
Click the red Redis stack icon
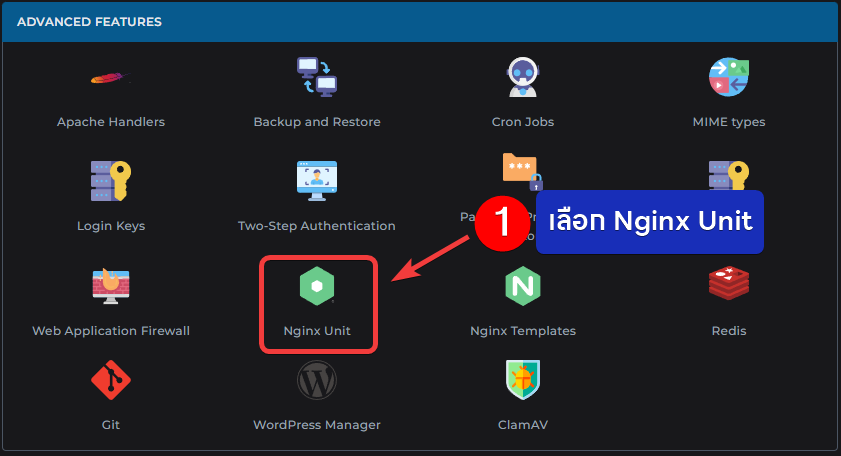pos(729,283)
